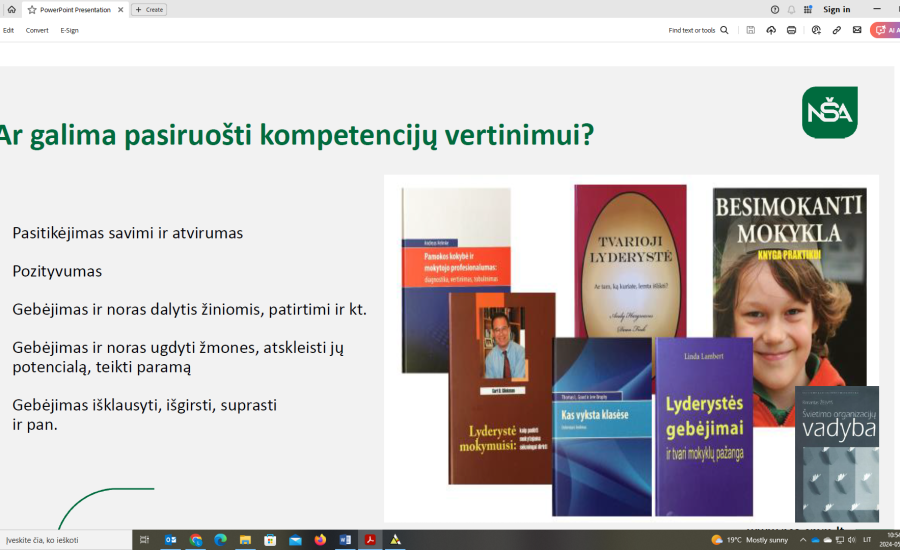Switch the LIT input language indicator

click(x=867, y=540)
